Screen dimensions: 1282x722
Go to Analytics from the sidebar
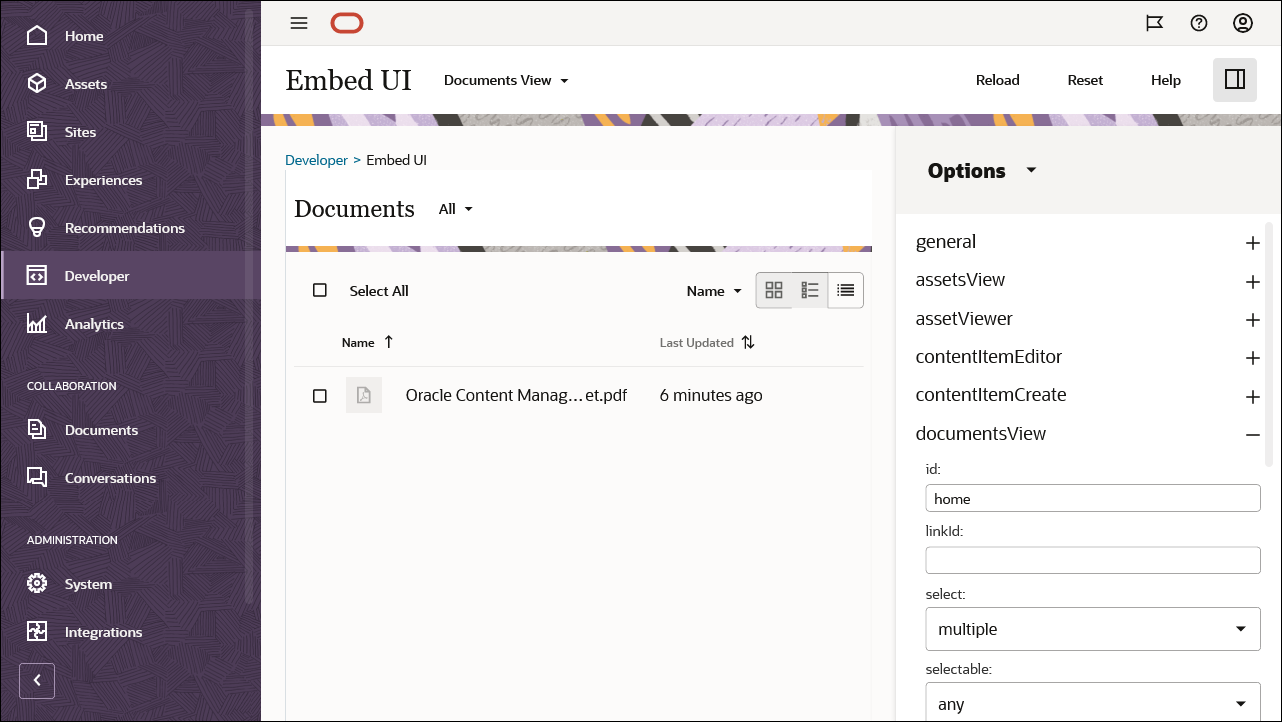[94, 323]
